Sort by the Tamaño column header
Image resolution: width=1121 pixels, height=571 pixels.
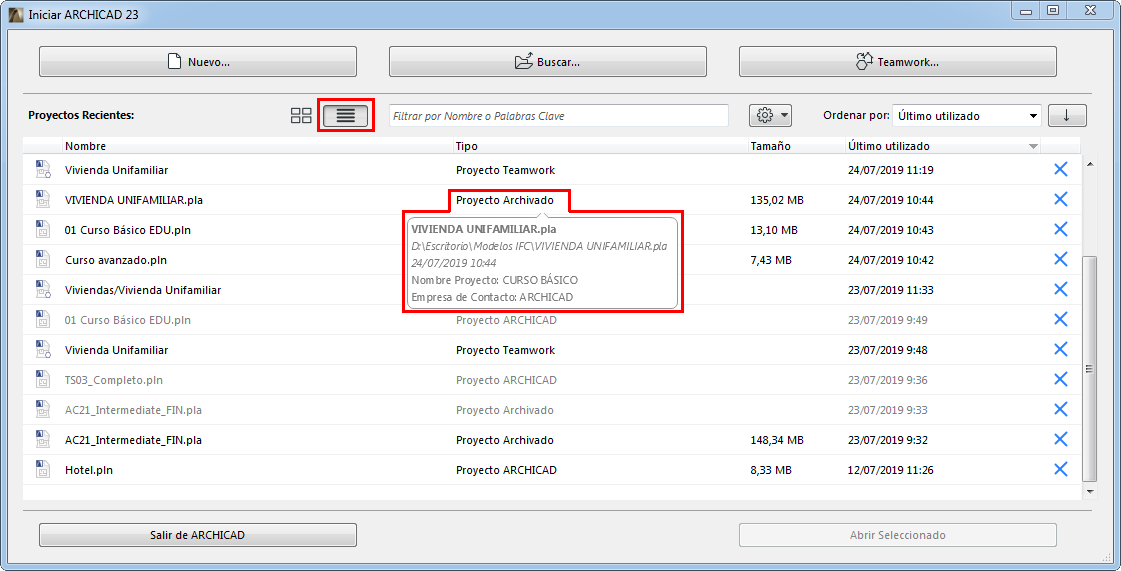796,146
